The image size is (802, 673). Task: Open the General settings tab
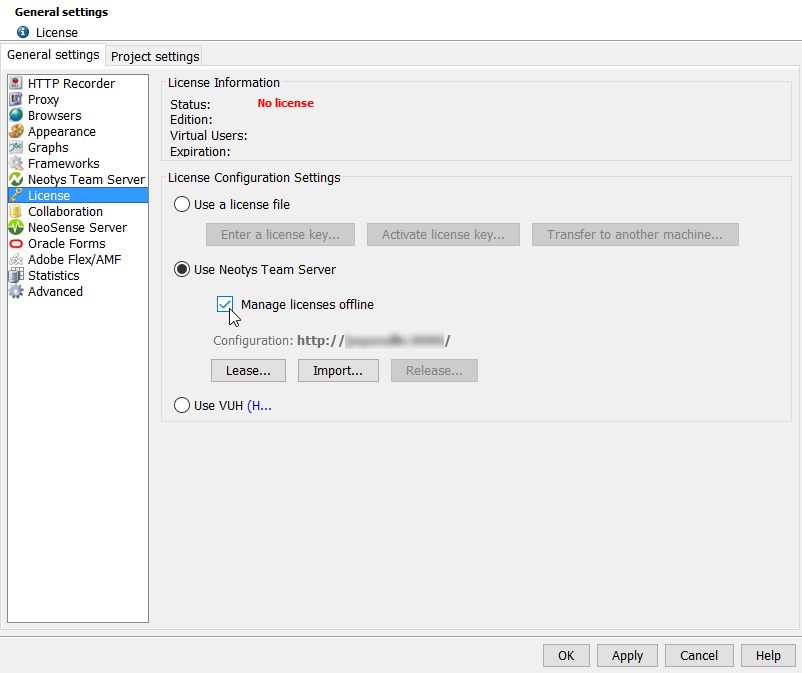click(53, 55)
